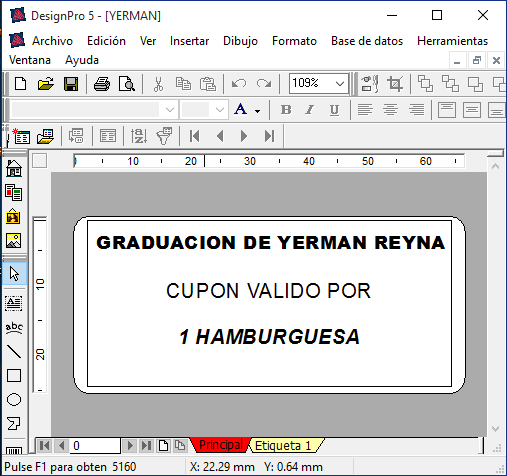
Task: Open the Formato menu
Action: point(294,41)
